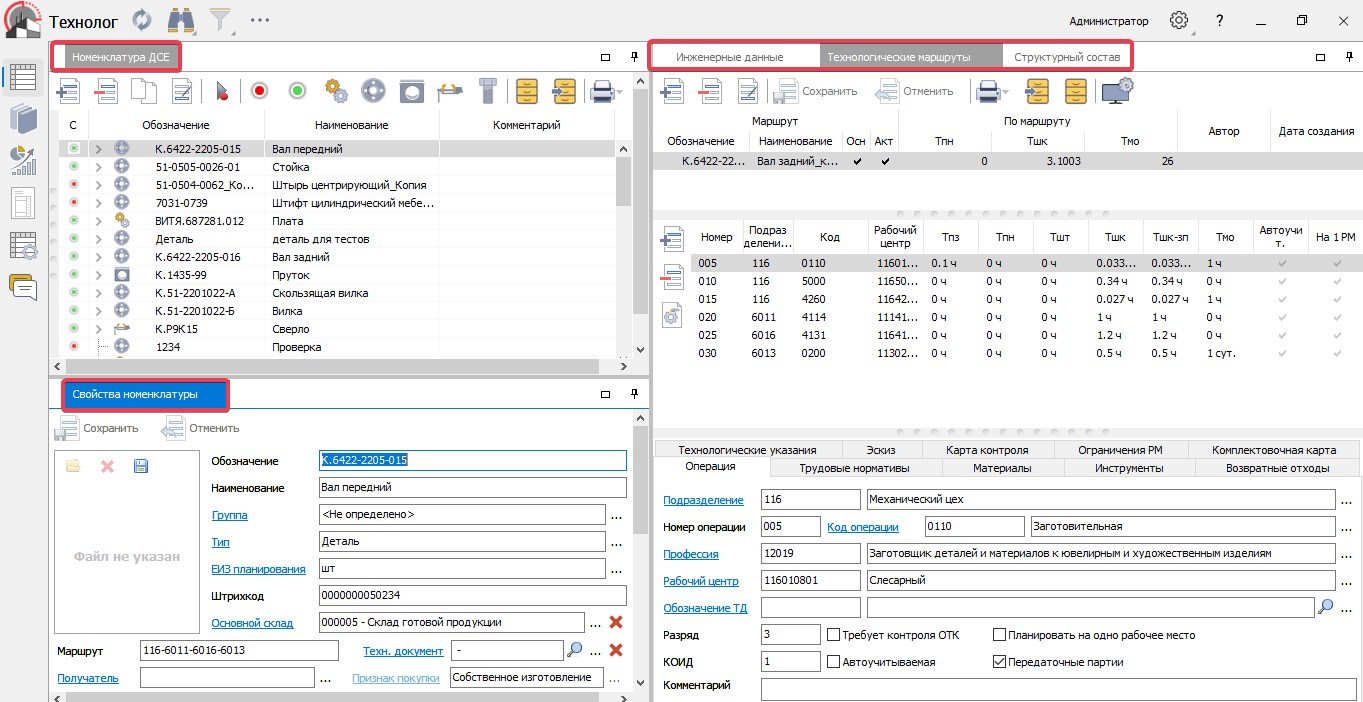
Task: Click the blue floppy disk icon in file box
Action: click(x=141, y=466)
